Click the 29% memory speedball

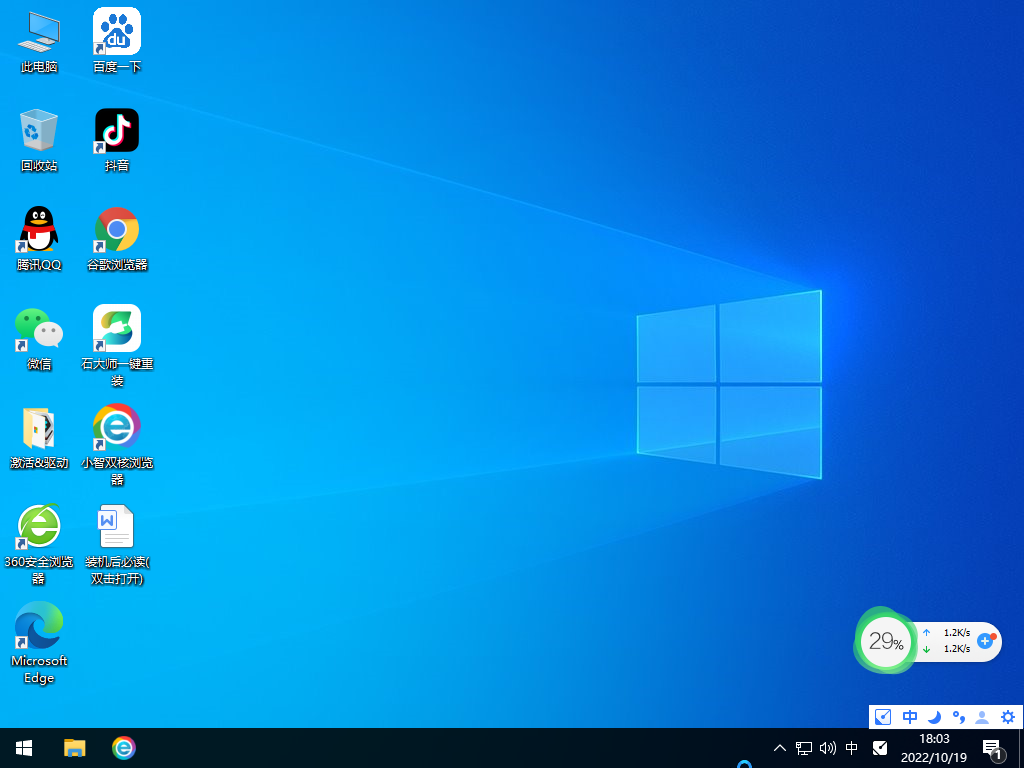pyautogui.click(x=885, y=640)
